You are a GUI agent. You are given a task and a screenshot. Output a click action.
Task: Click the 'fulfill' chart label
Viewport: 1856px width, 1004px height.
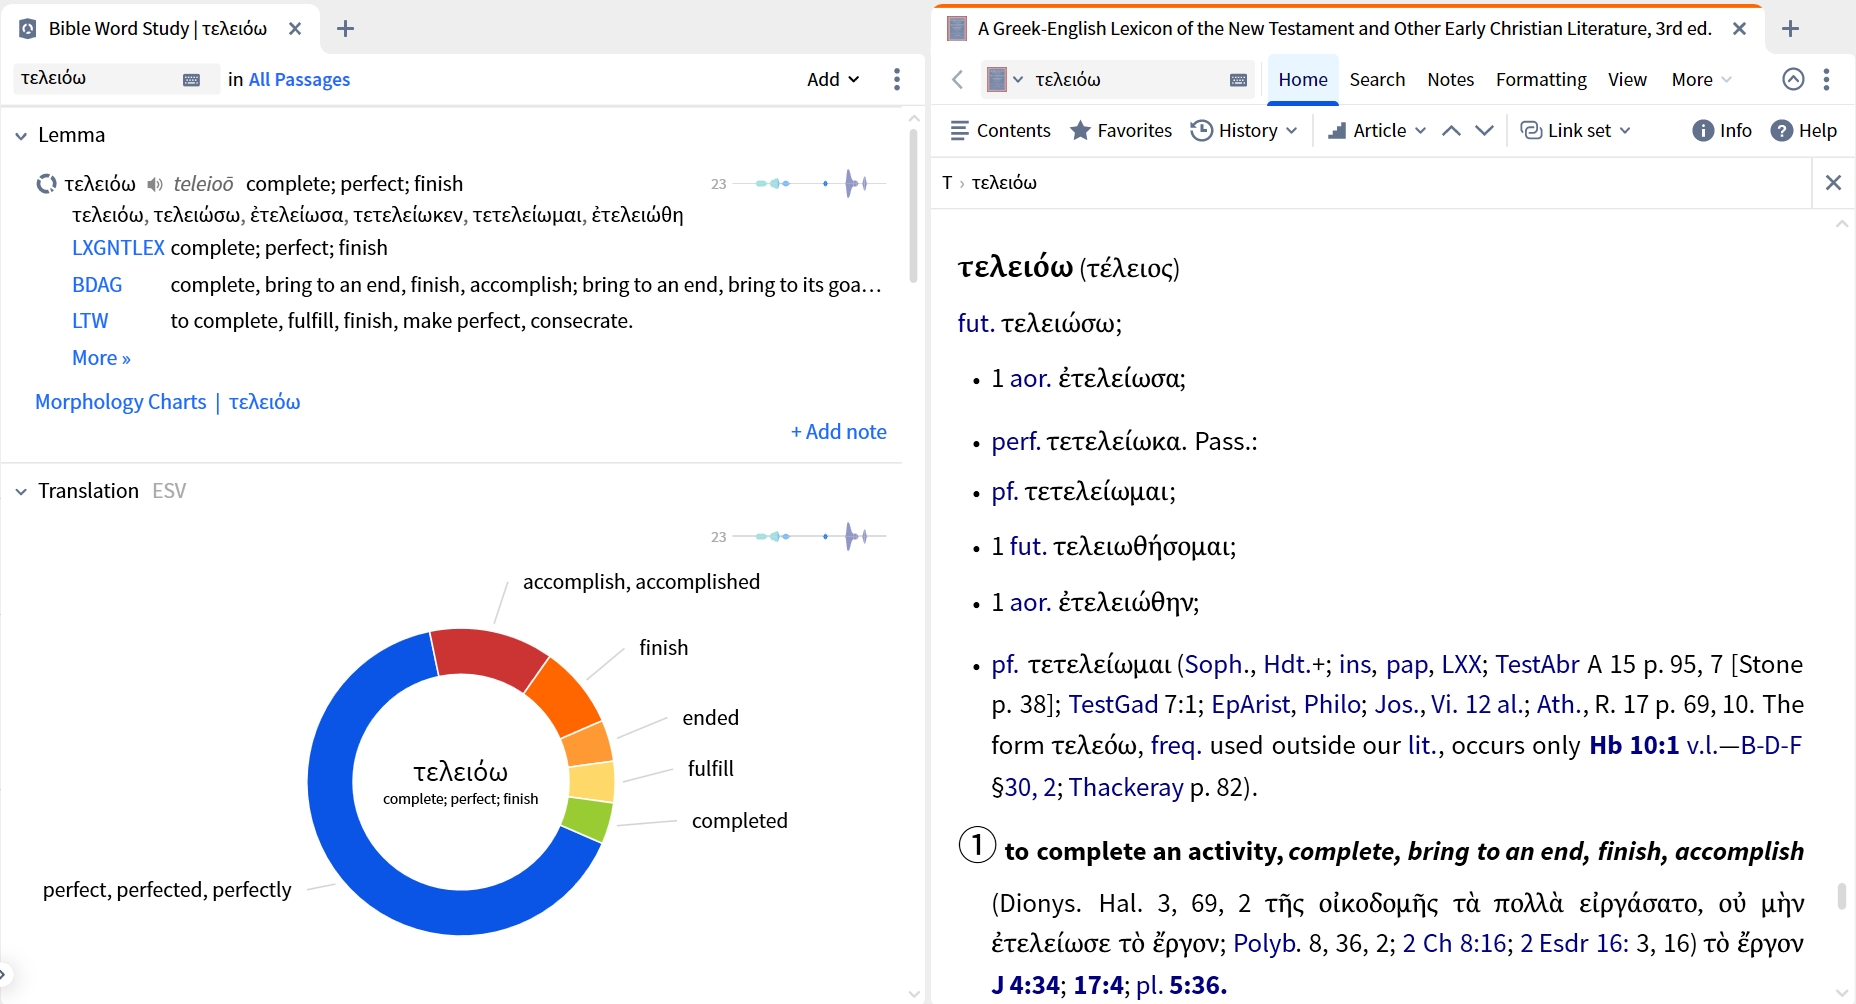coord(710,769)
